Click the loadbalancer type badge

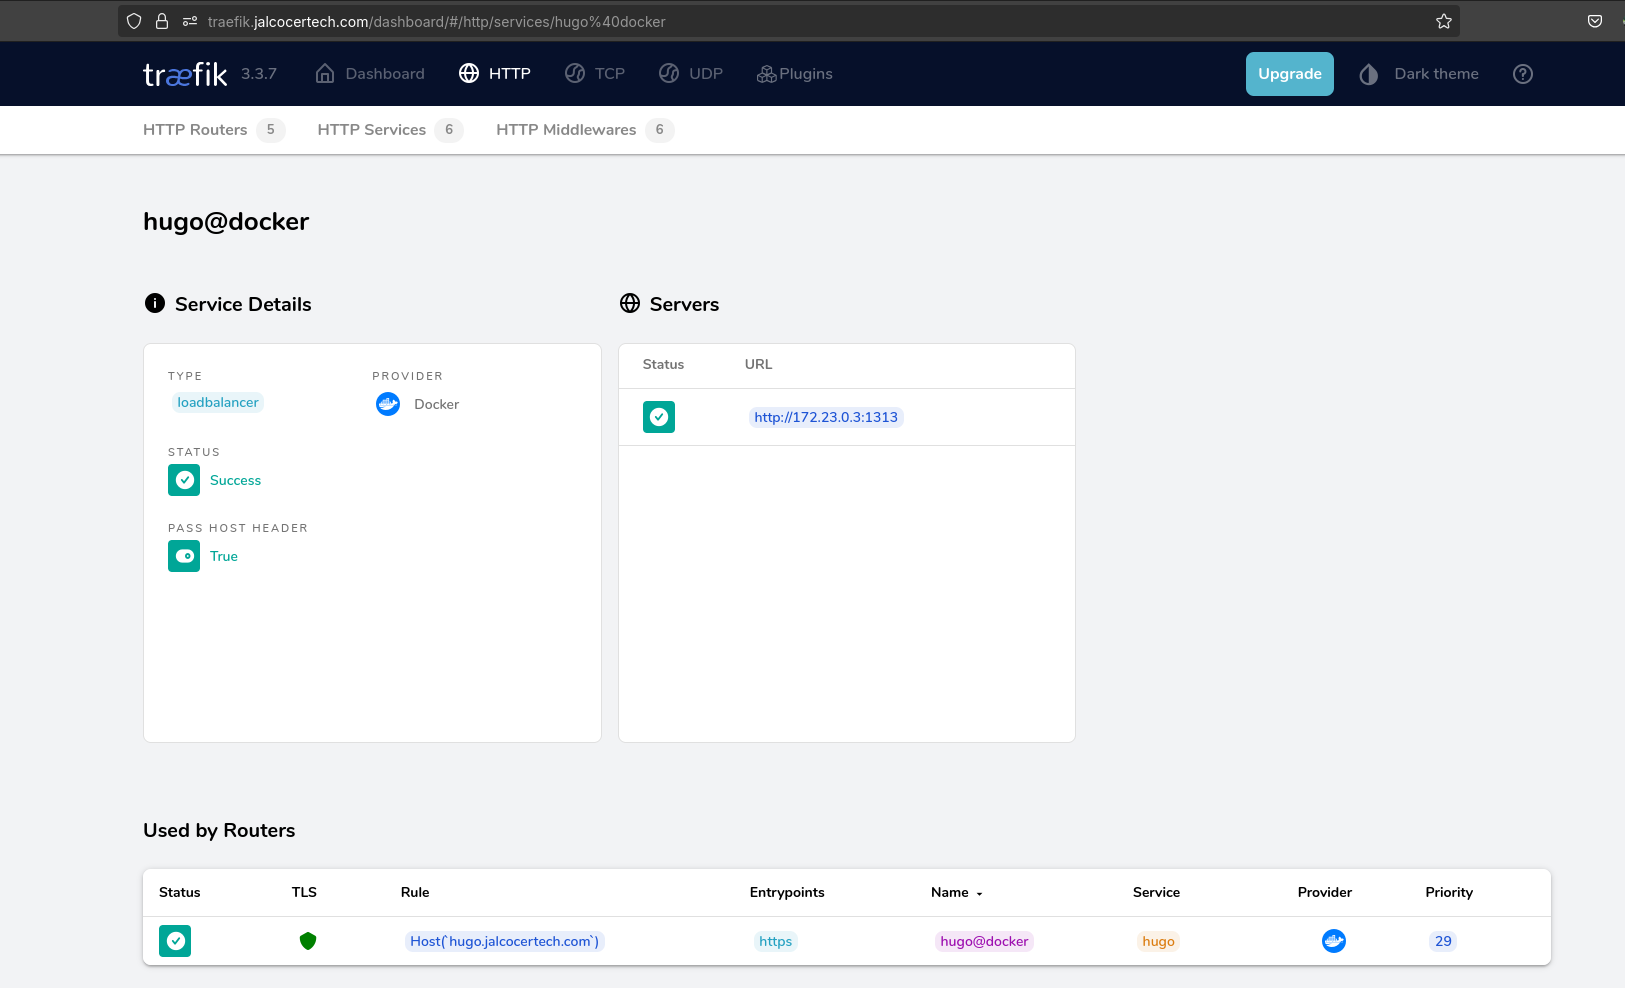pyautogui.click(x=218, y=402)
